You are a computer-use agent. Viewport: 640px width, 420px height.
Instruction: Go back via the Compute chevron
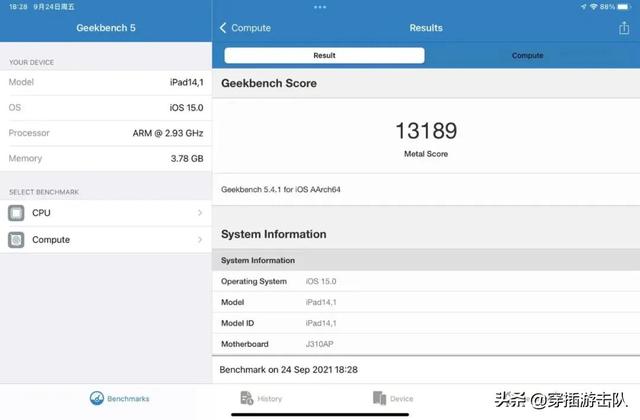[x=223, y=28]
